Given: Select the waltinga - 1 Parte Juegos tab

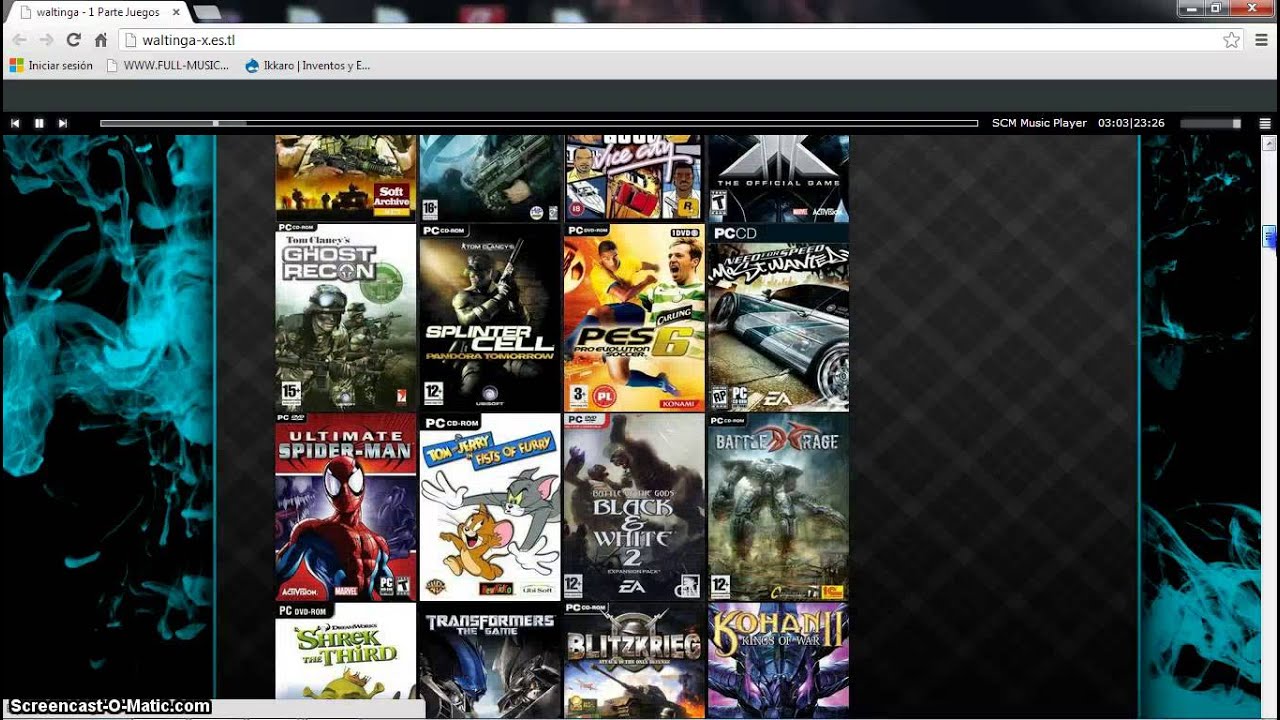Looking at the screenshot, I should [98, 12].
